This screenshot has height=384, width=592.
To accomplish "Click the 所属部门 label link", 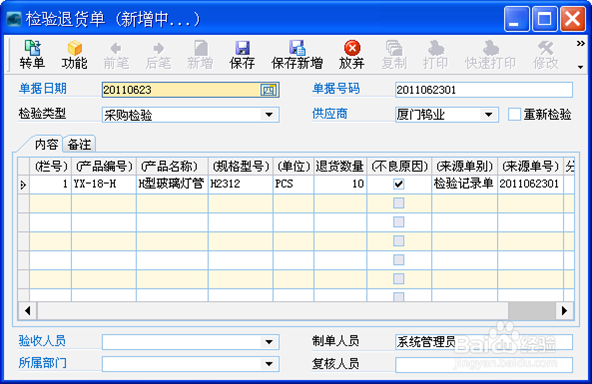I will click(x=43, y=363).
